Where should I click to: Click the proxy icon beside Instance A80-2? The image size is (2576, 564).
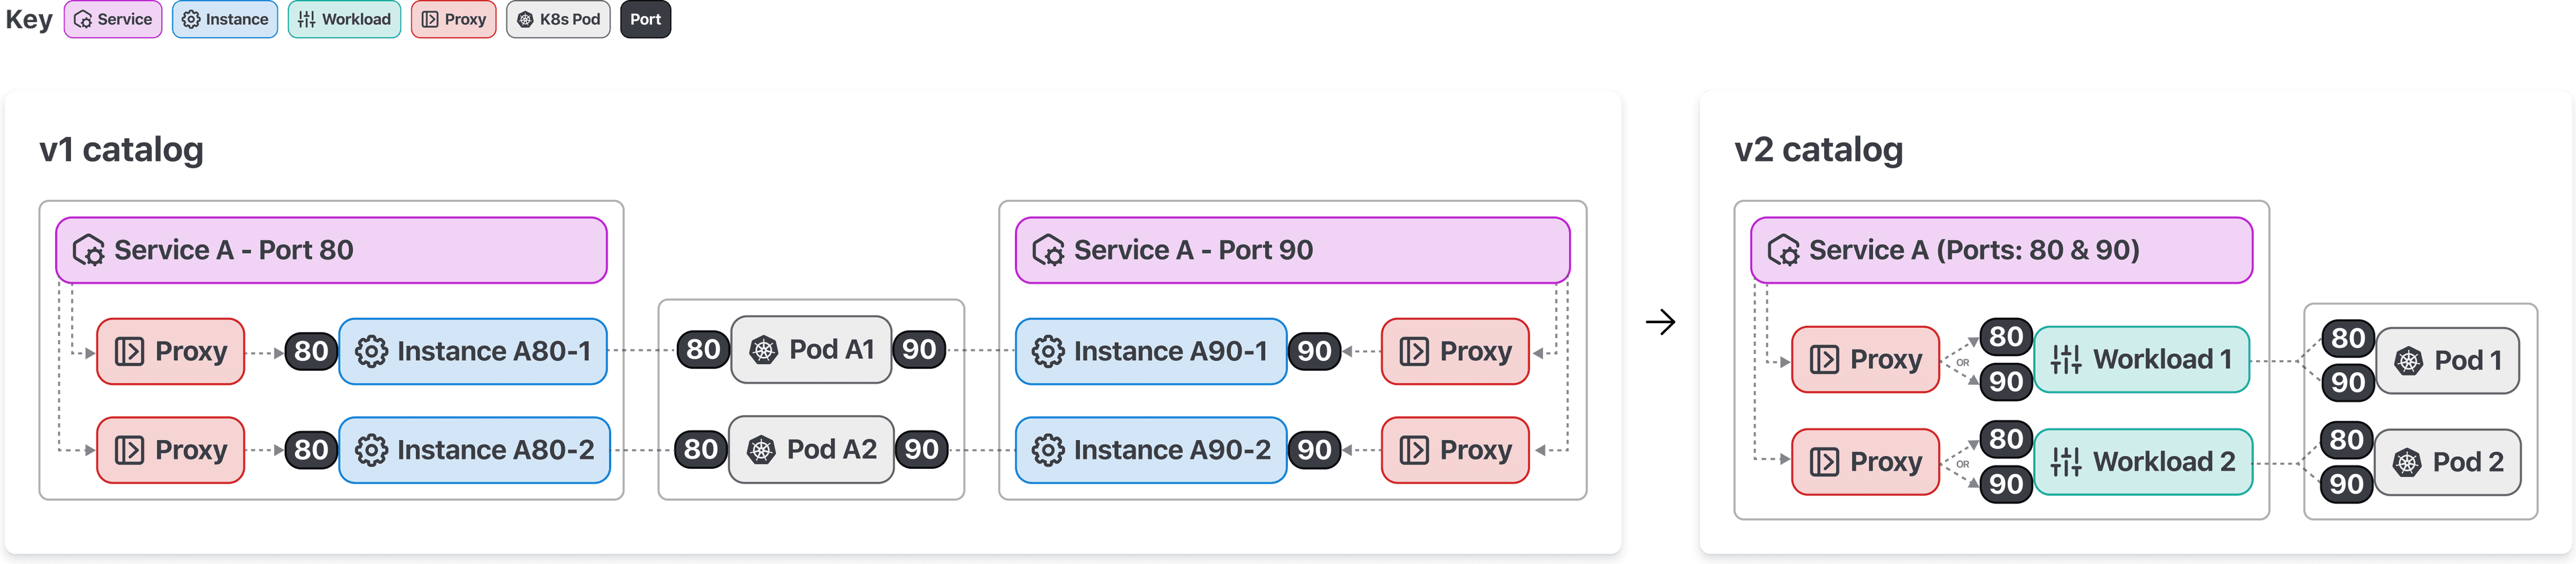pos(130,450)
